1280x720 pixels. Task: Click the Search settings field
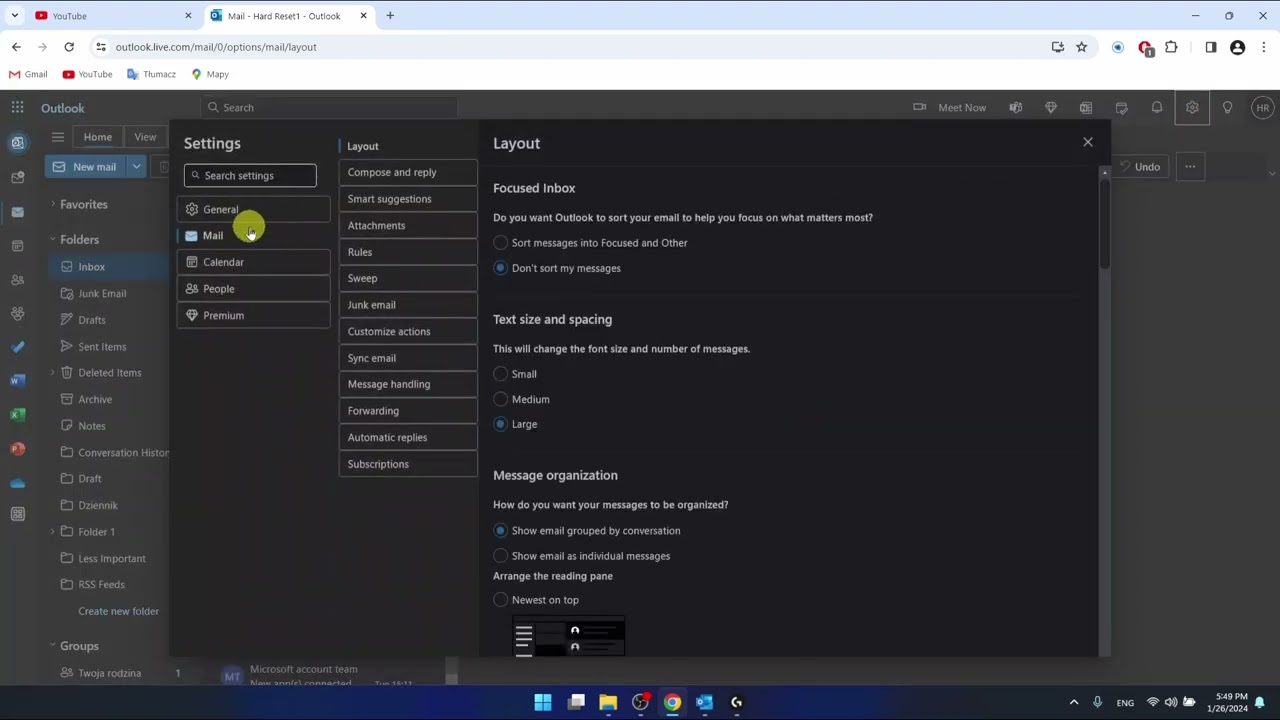point(250,176)
